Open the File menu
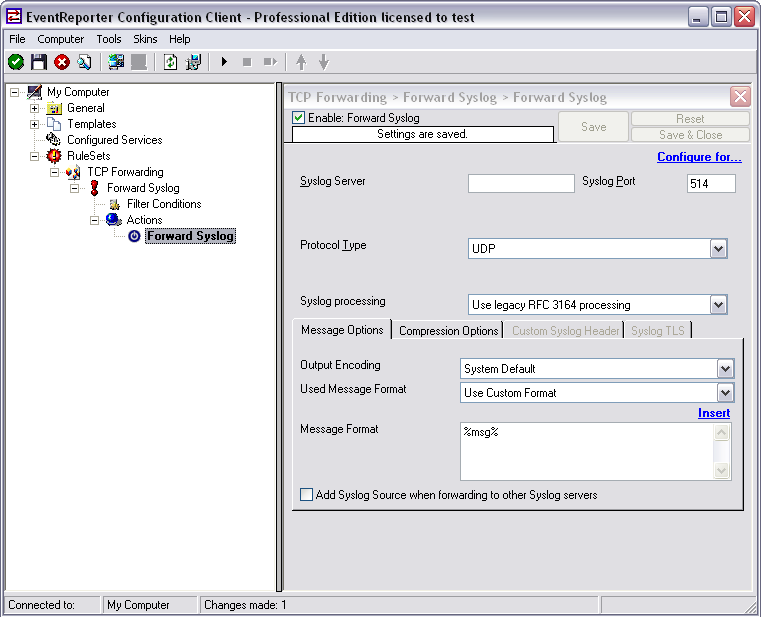Image resolution: width=761 pixels, height=617 pixels. click(x=17, y=39)
